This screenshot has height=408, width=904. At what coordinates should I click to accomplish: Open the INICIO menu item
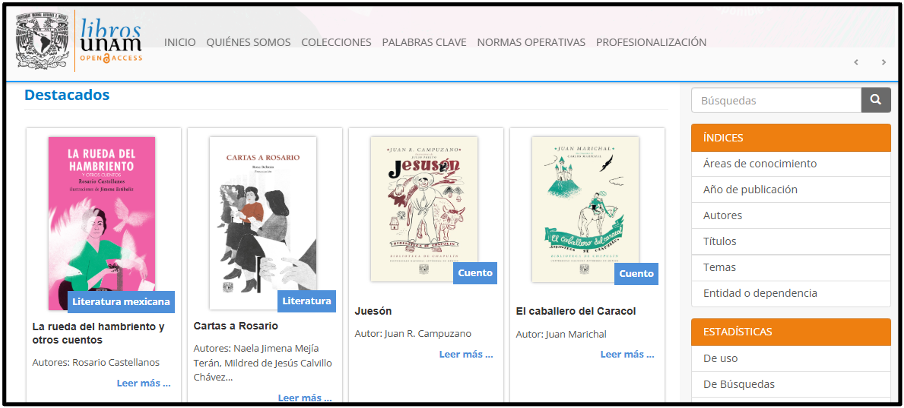(x=180, y=42)
